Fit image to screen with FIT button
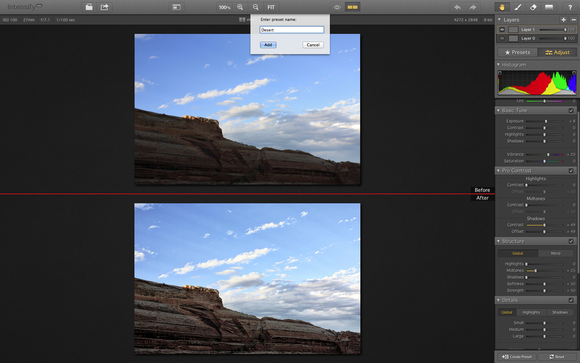 click(271, 7)
